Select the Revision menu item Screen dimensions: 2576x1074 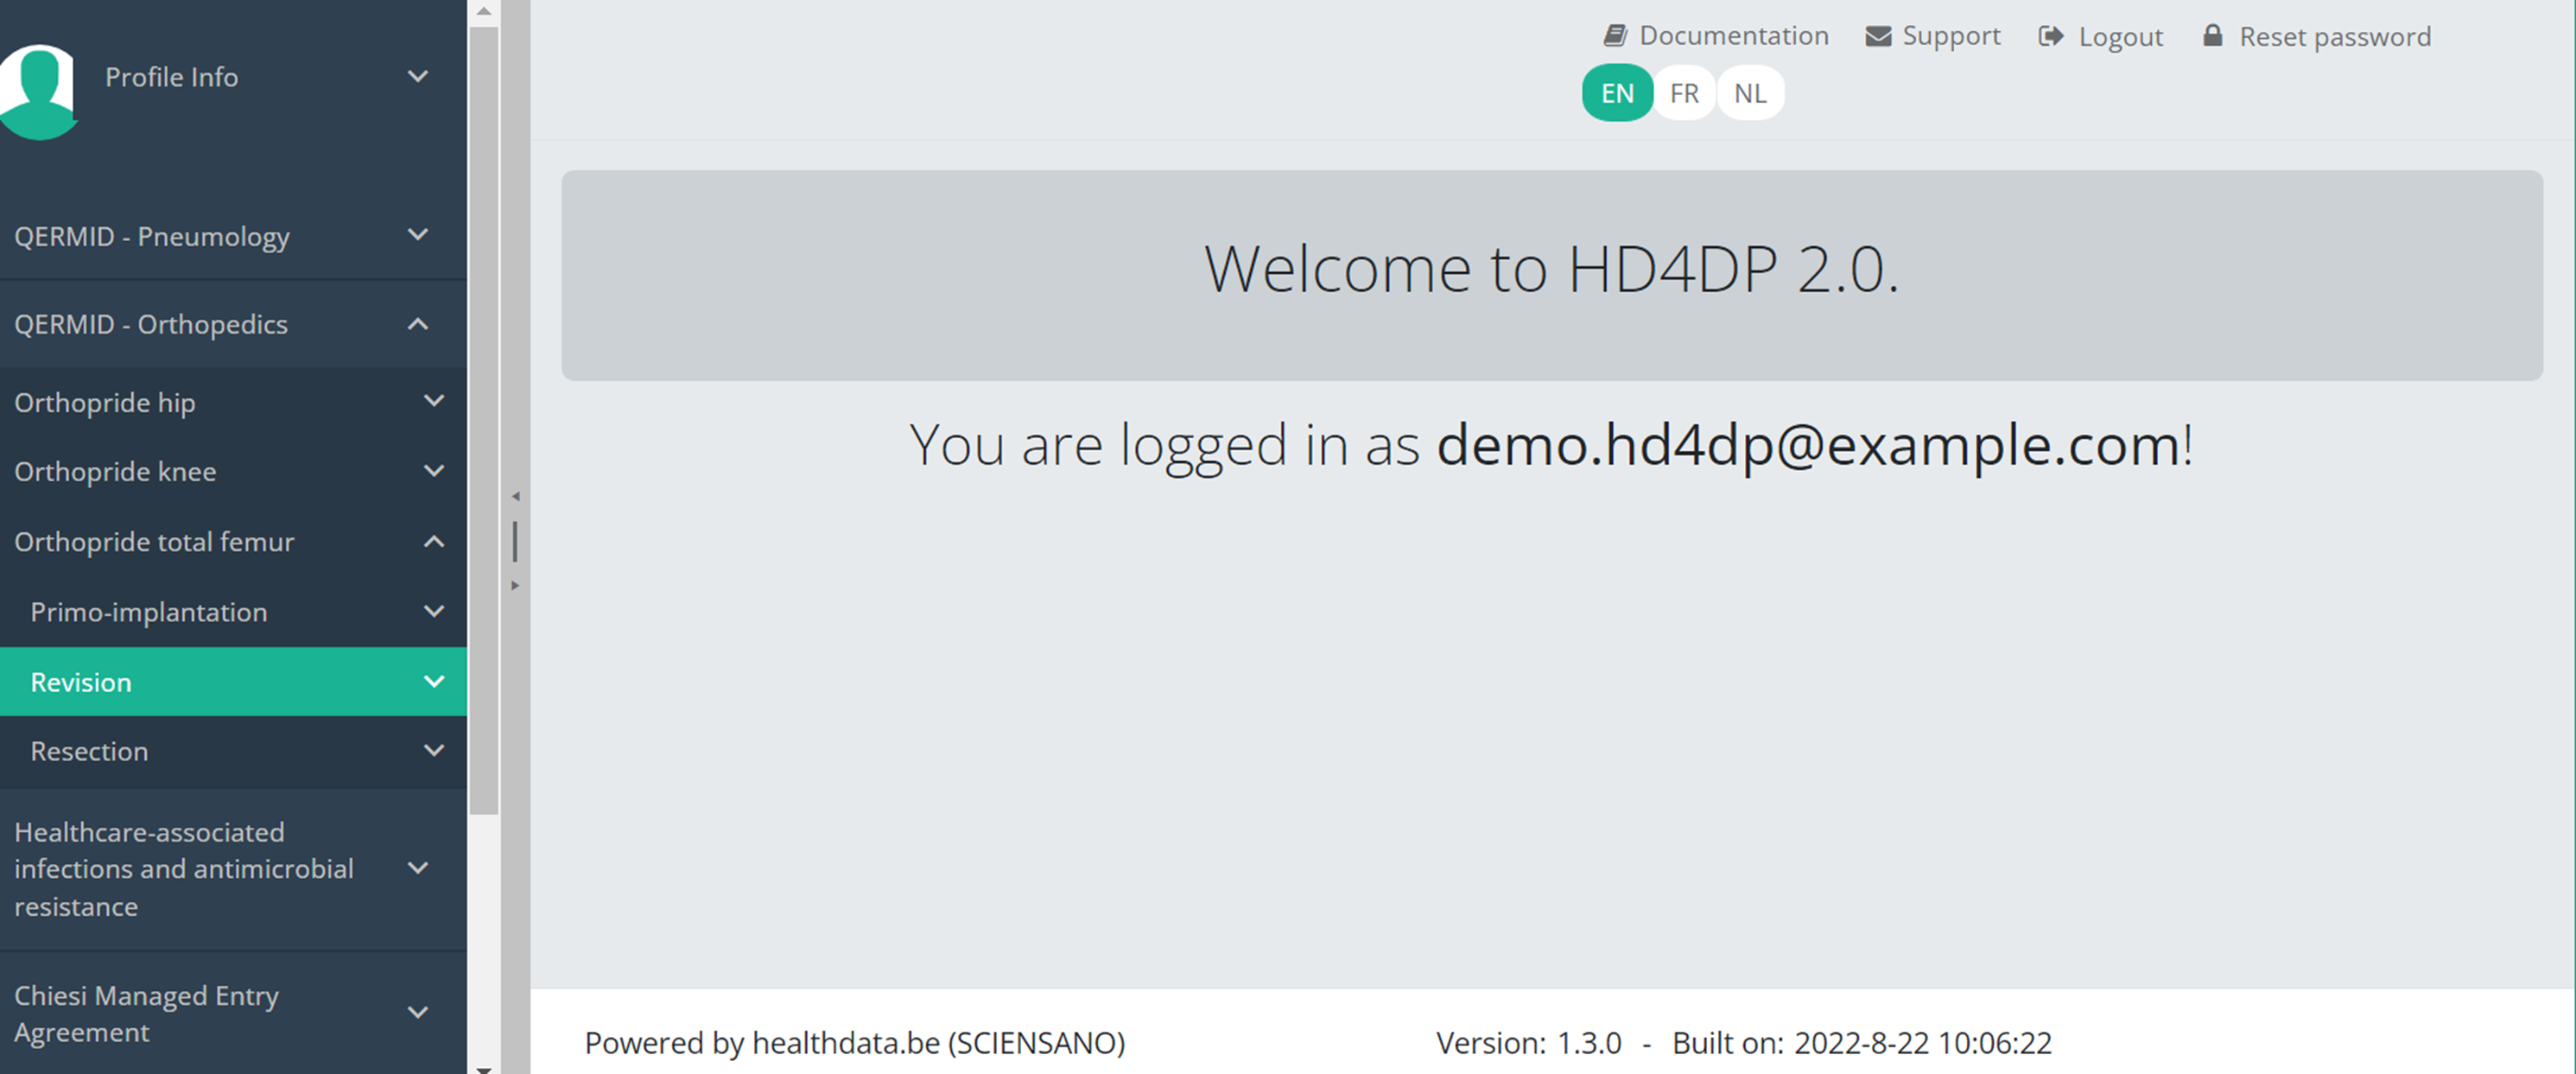82,682
